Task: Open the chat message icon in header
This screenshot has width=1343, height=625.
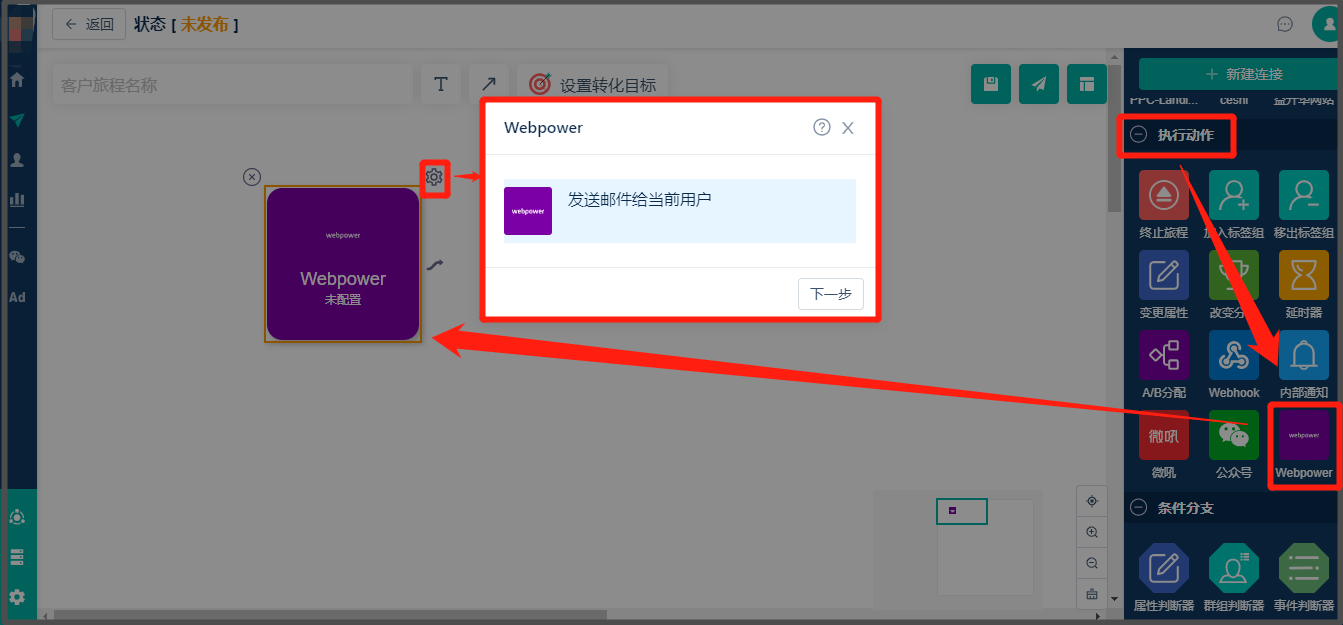Action: tap(1285, 24)
